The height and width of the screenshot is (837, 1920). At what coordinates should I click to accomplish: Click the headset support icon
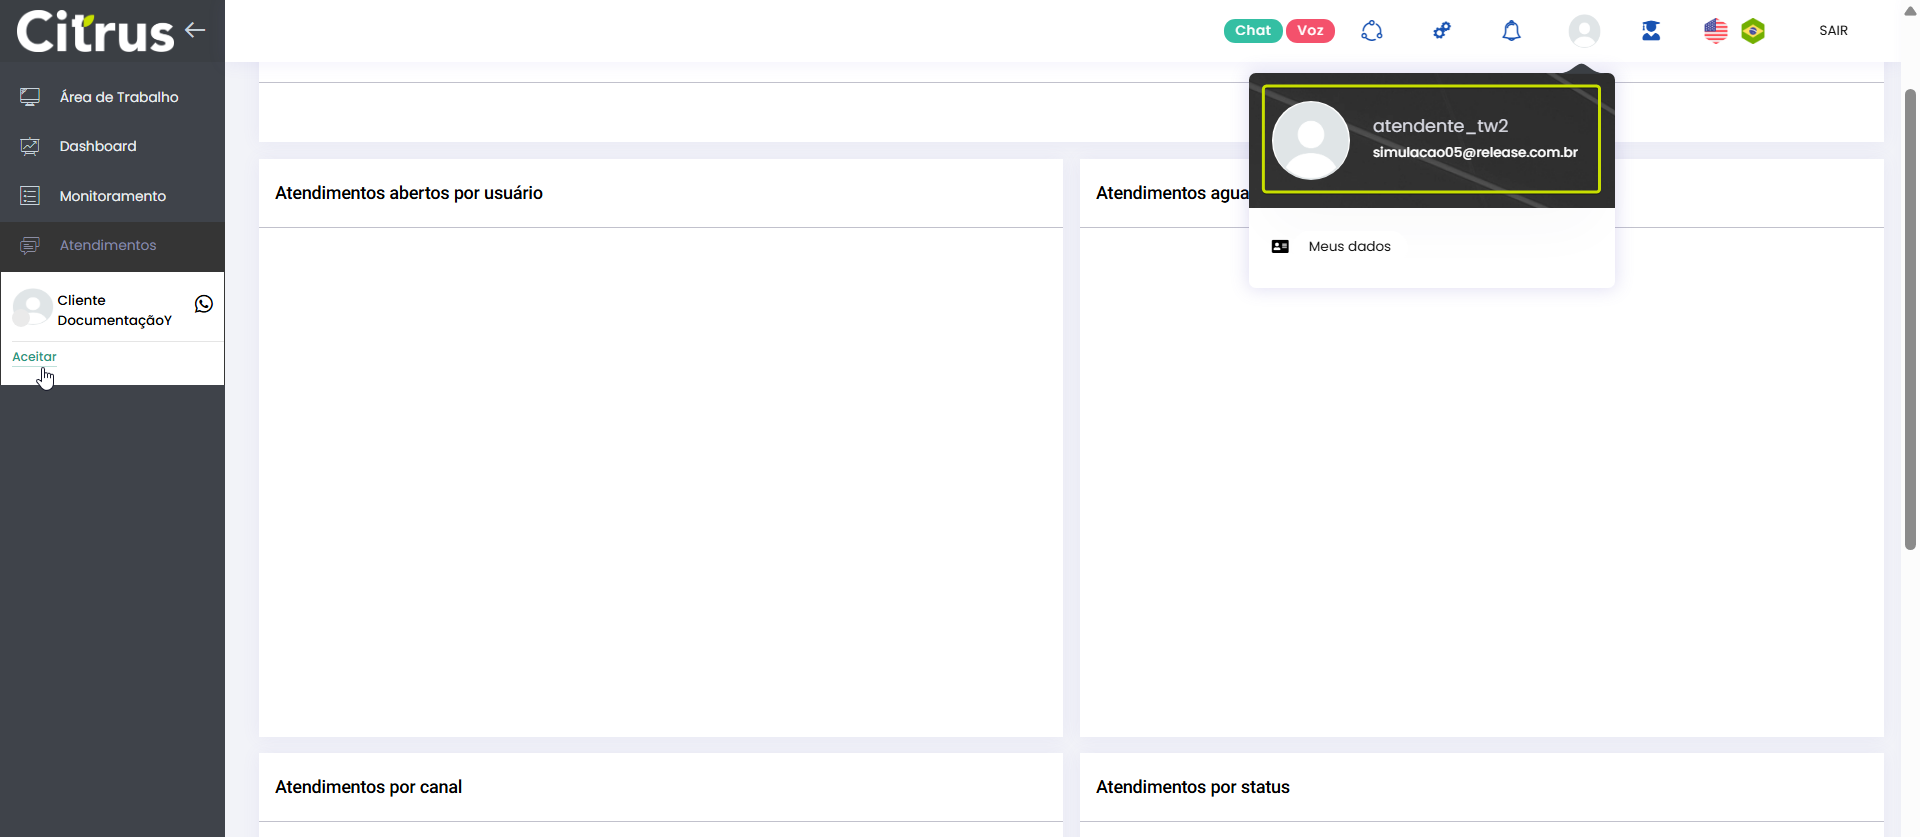(1372, 31)
